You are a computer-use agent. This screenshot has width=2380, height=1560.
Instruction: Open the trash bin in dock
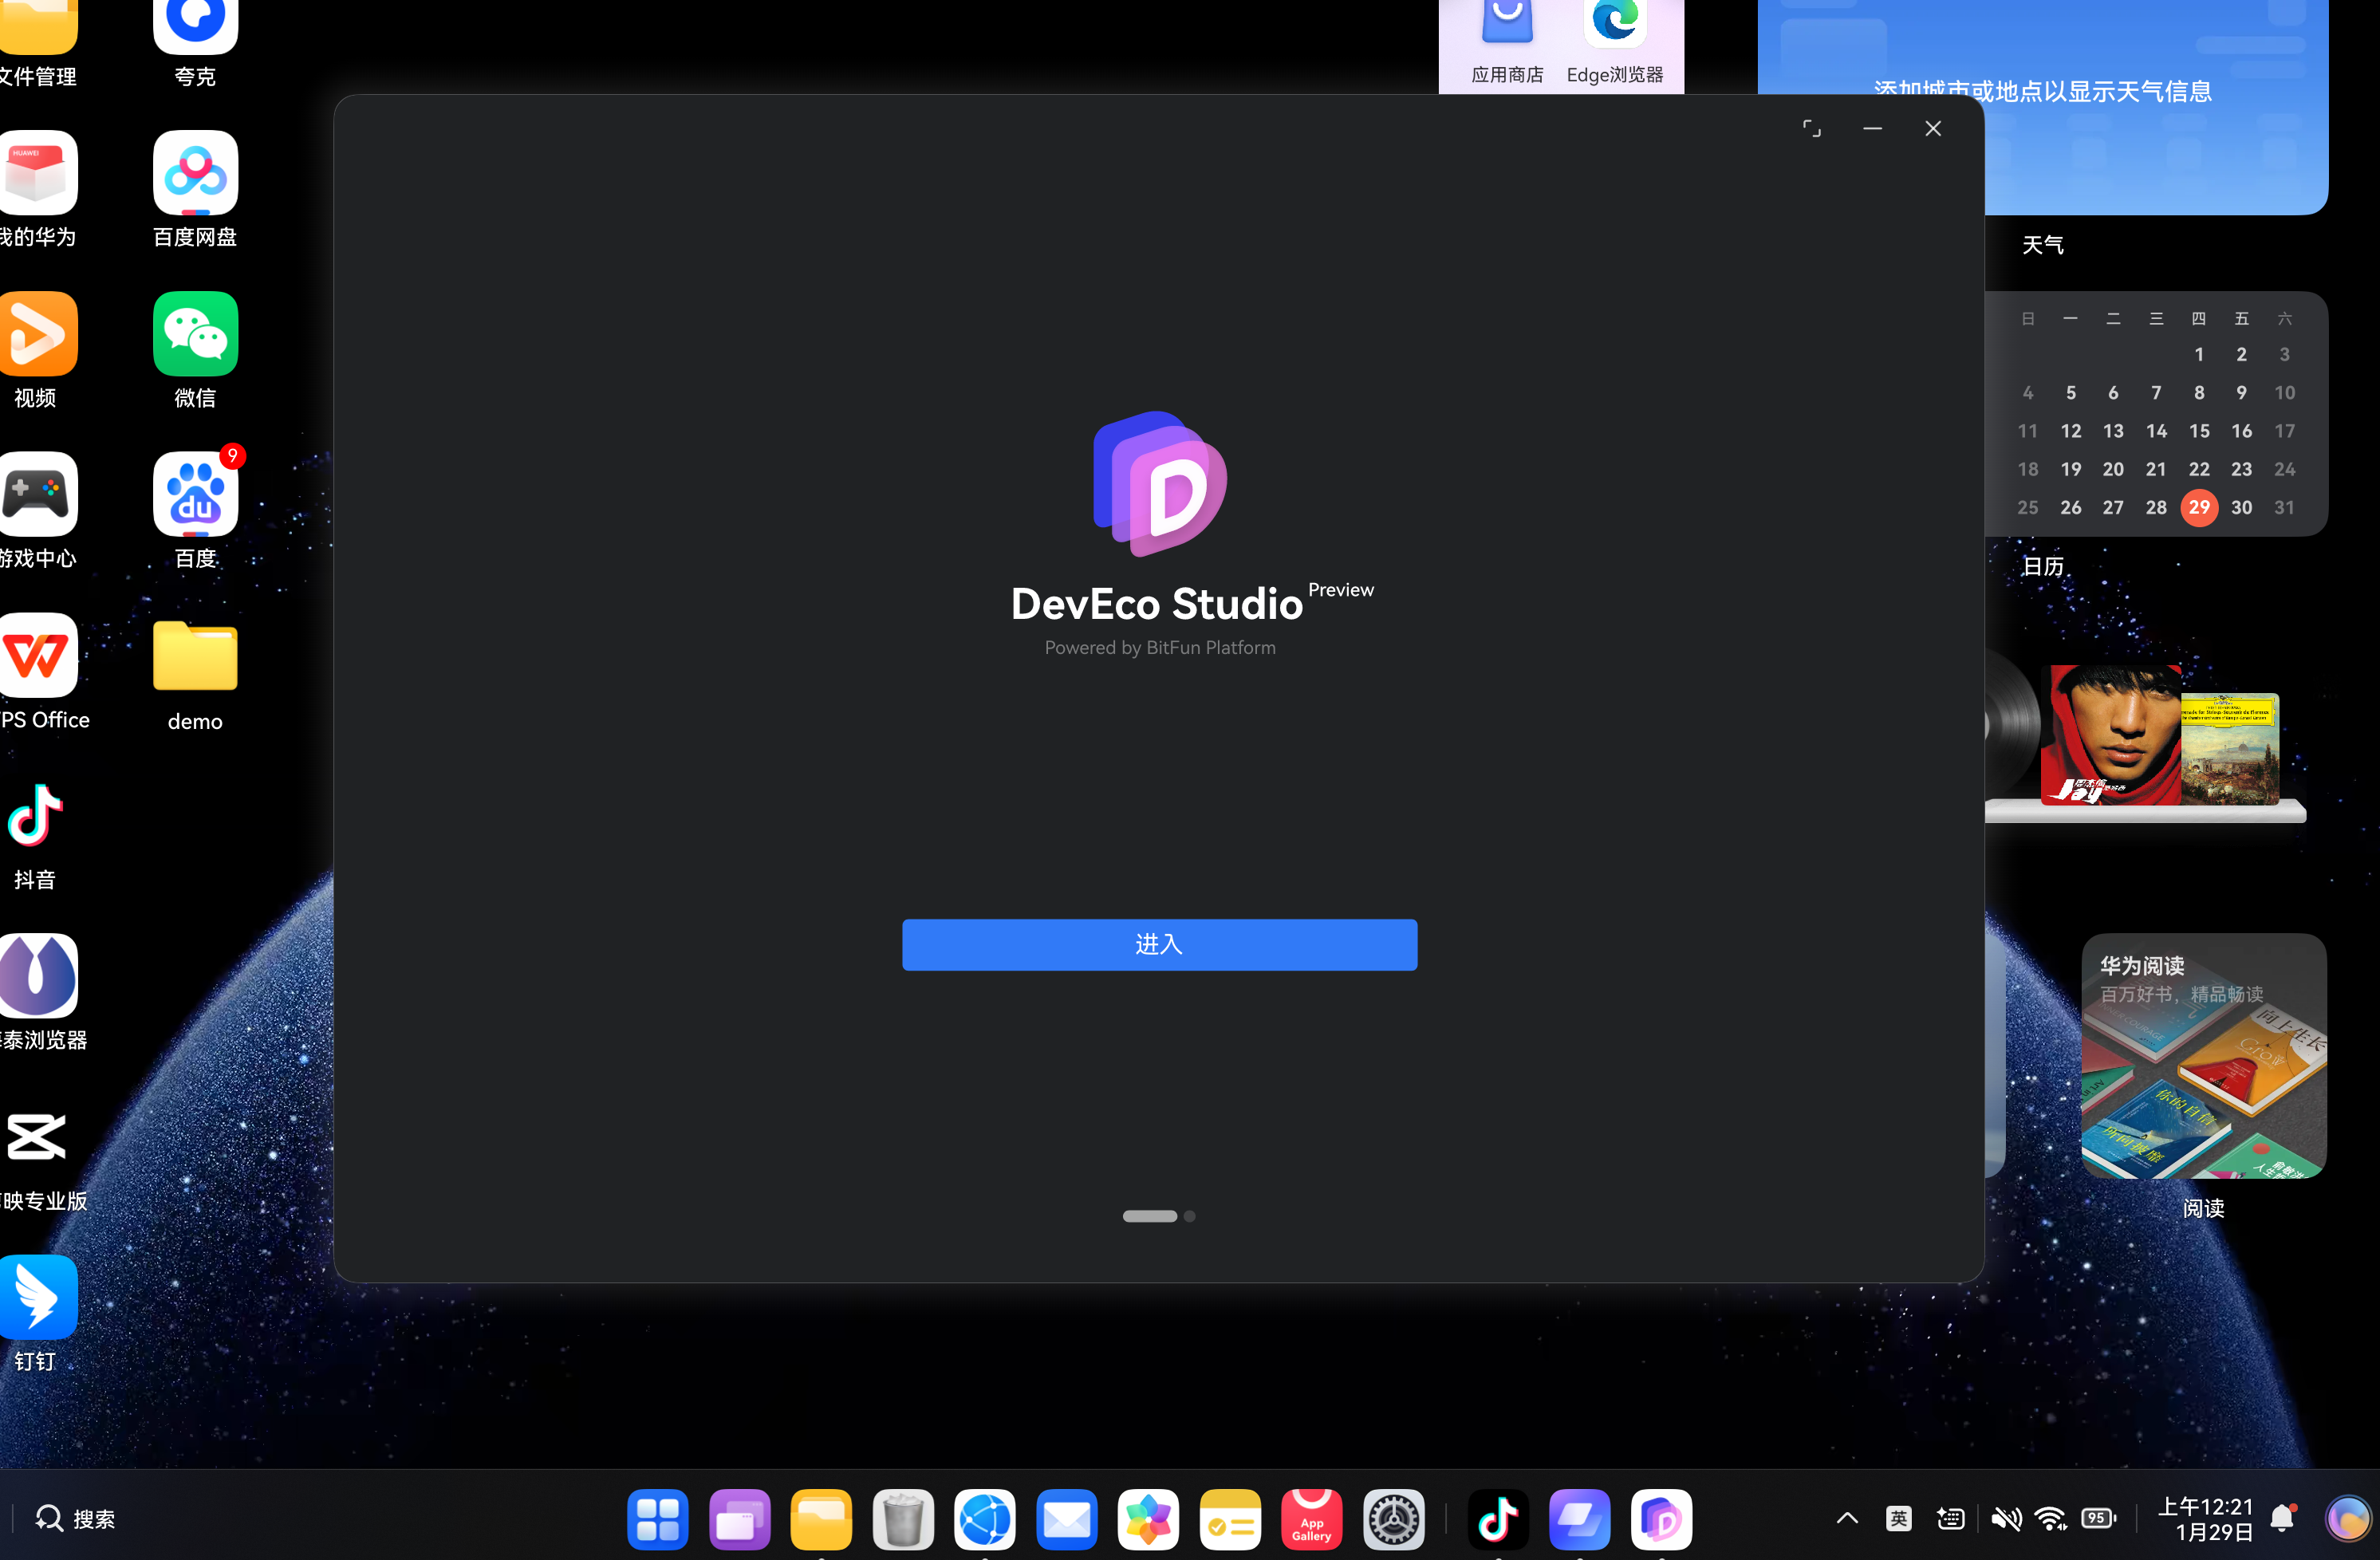(x=902, y=1519)
